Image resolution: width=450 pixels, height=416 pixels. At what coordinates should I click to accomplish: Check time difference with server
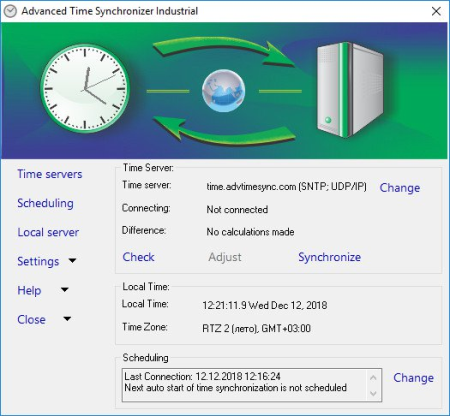[138, 257]
